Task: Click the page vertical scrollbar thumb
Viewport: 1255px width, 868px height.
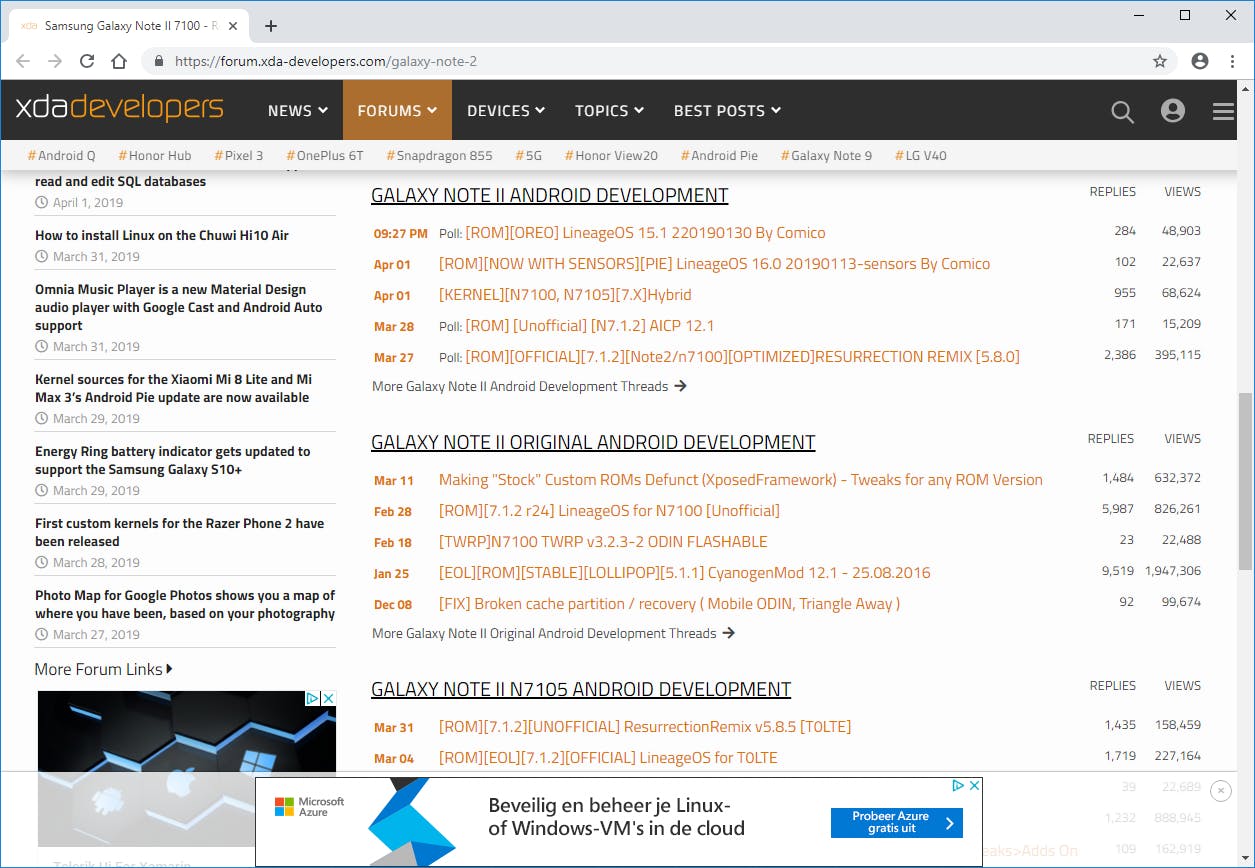Action: 1245,480
